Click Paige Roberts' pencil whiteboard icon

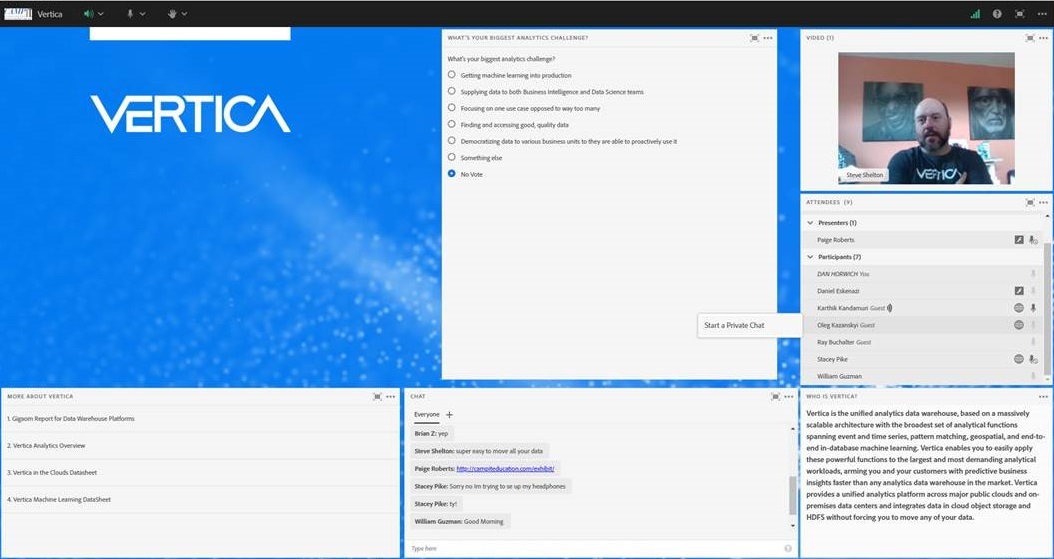click(x=1019, y=240)
